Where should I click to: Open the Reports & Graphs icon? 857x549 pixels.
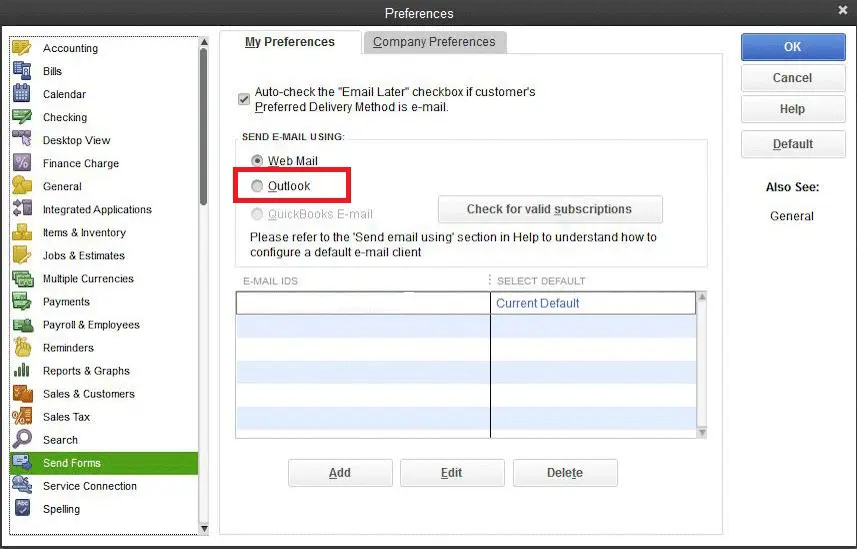22,370
